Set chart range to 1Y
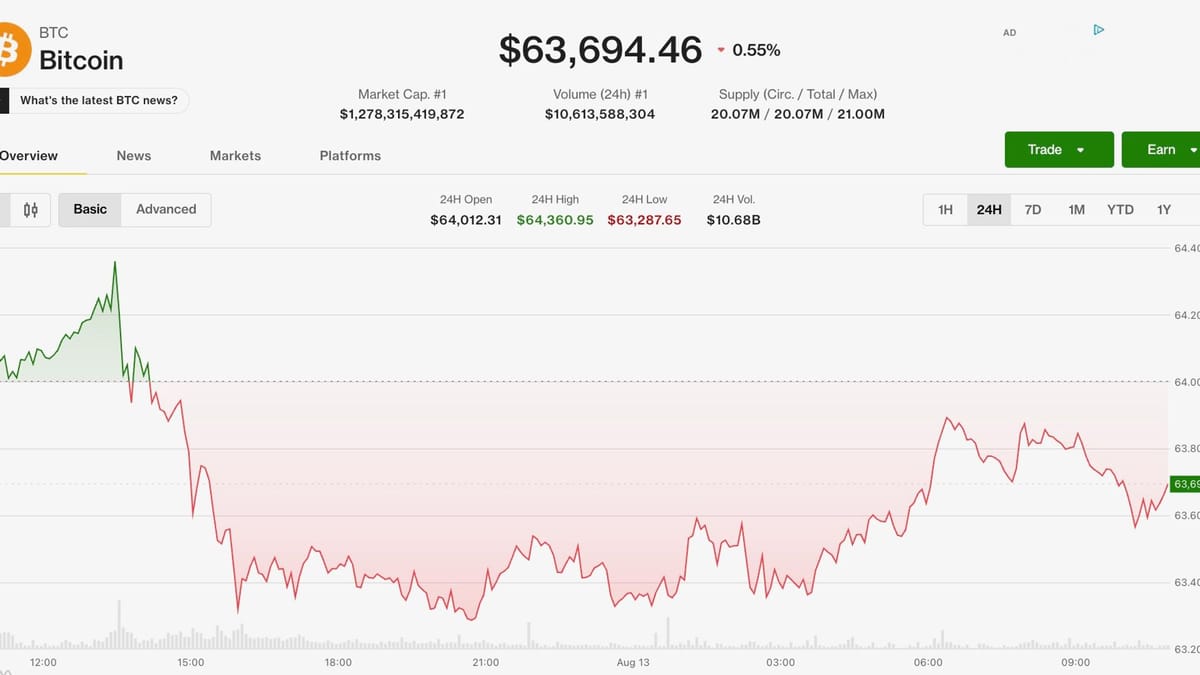This screenshot has width=1200, height=675. (1164, 210)
